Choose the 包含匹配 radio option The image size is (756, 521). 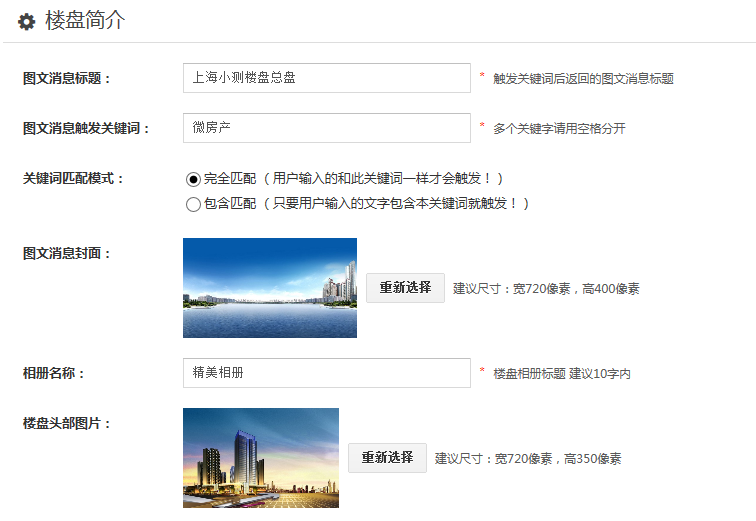click(193, 204)
